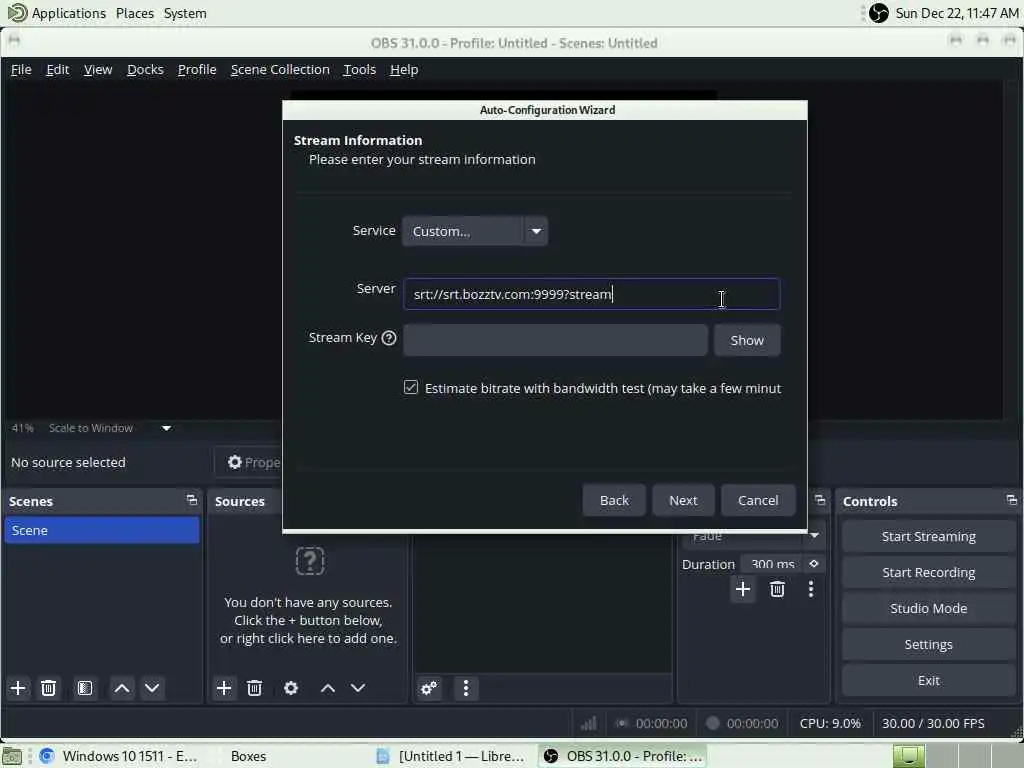The image size is (1024, 768).
Task: Open the Help menu
Action: (404, 69)
